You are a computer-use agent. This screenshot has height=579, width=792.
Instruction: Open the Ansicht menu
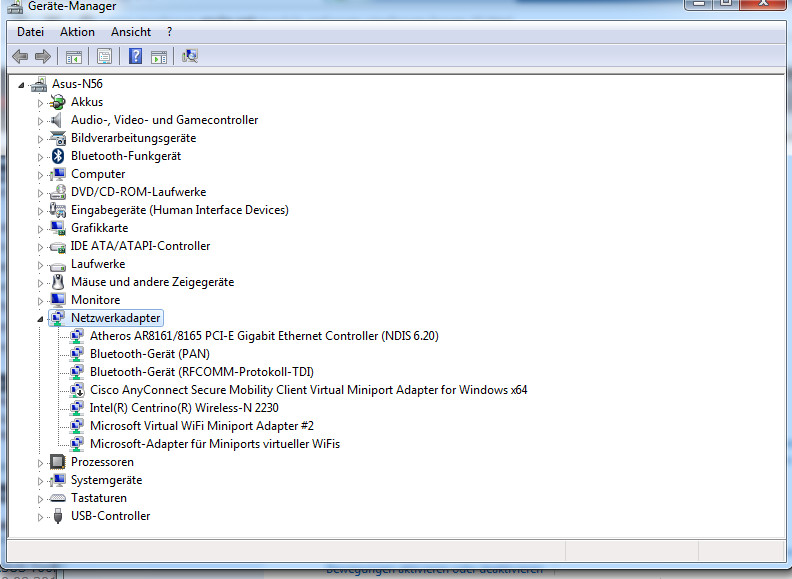click(x=131, y=32)
